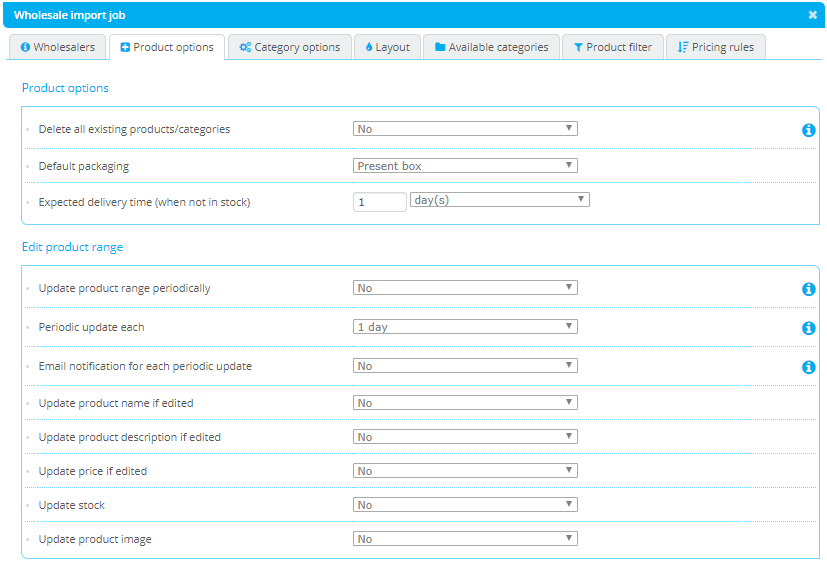Open the Update stock dropdown
Image resolution: width=827 pixels, height=567 pixels.
(465, 505)
